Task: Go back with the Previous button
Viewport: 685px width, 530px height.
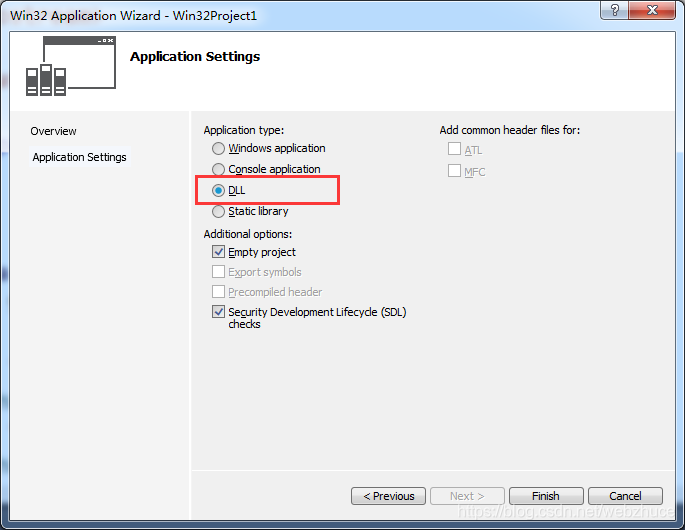Action: point(388,496)
